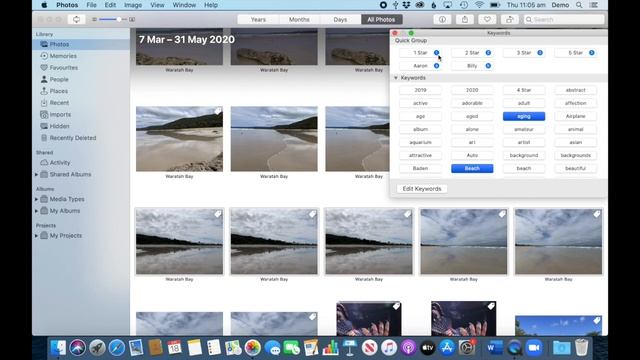Open Places in the sidebar
640x360 pixels.
(58, 91)
